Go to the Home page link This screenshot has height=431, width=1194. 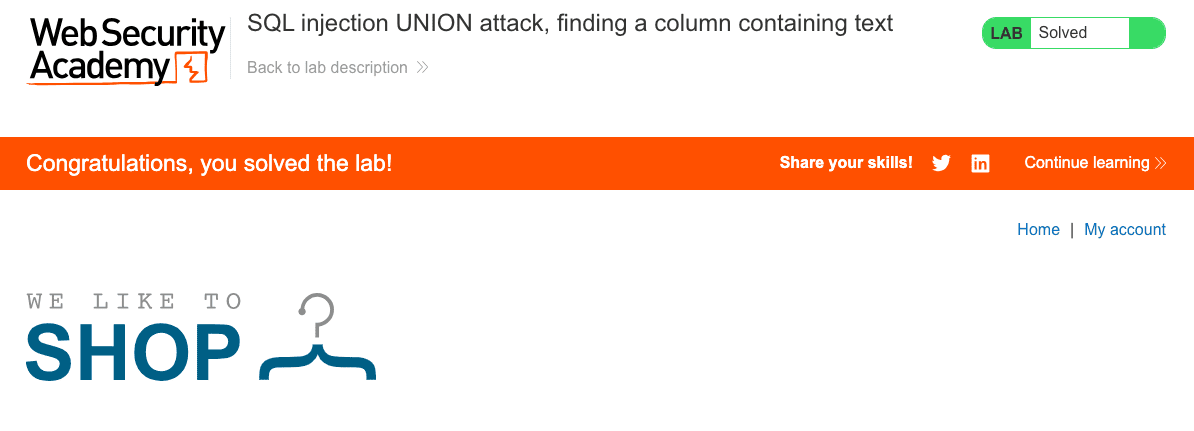[x=1038, y=230]
